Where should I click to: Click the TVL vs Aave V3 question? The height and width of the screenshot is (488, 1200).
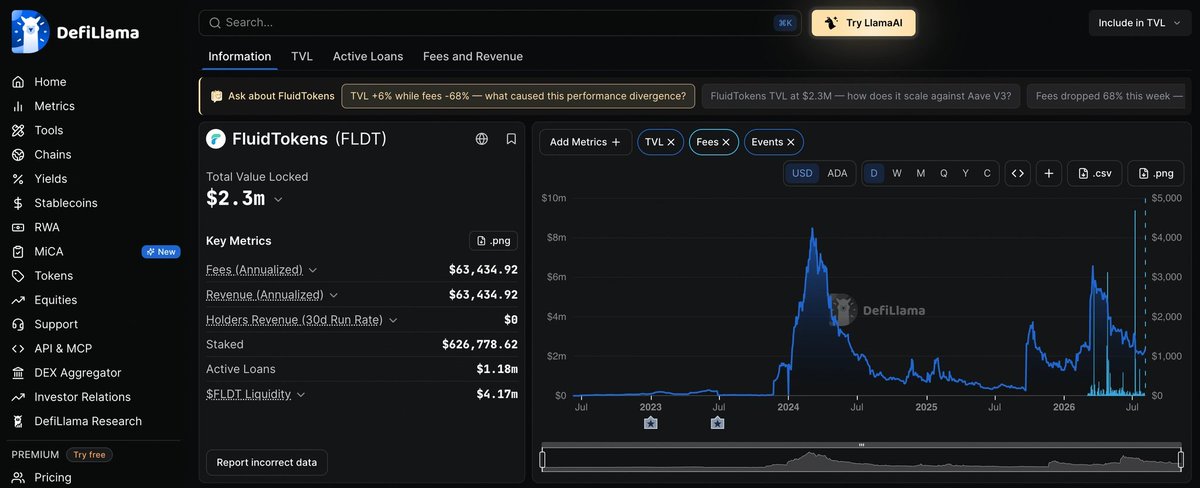pyautogui.click(x=860, y=97)
